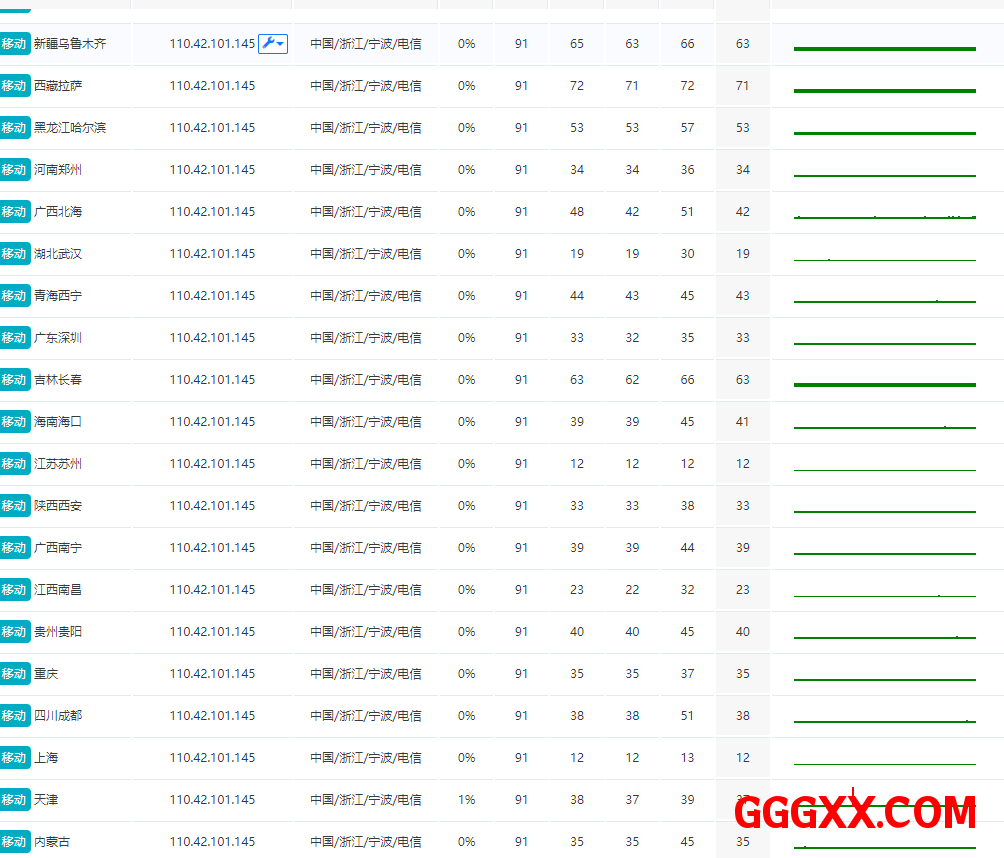Click the 移动 badge beside 湖北武汉
Screen dimensions: 1004x858
pyautogui.click(x=14, y=254)
